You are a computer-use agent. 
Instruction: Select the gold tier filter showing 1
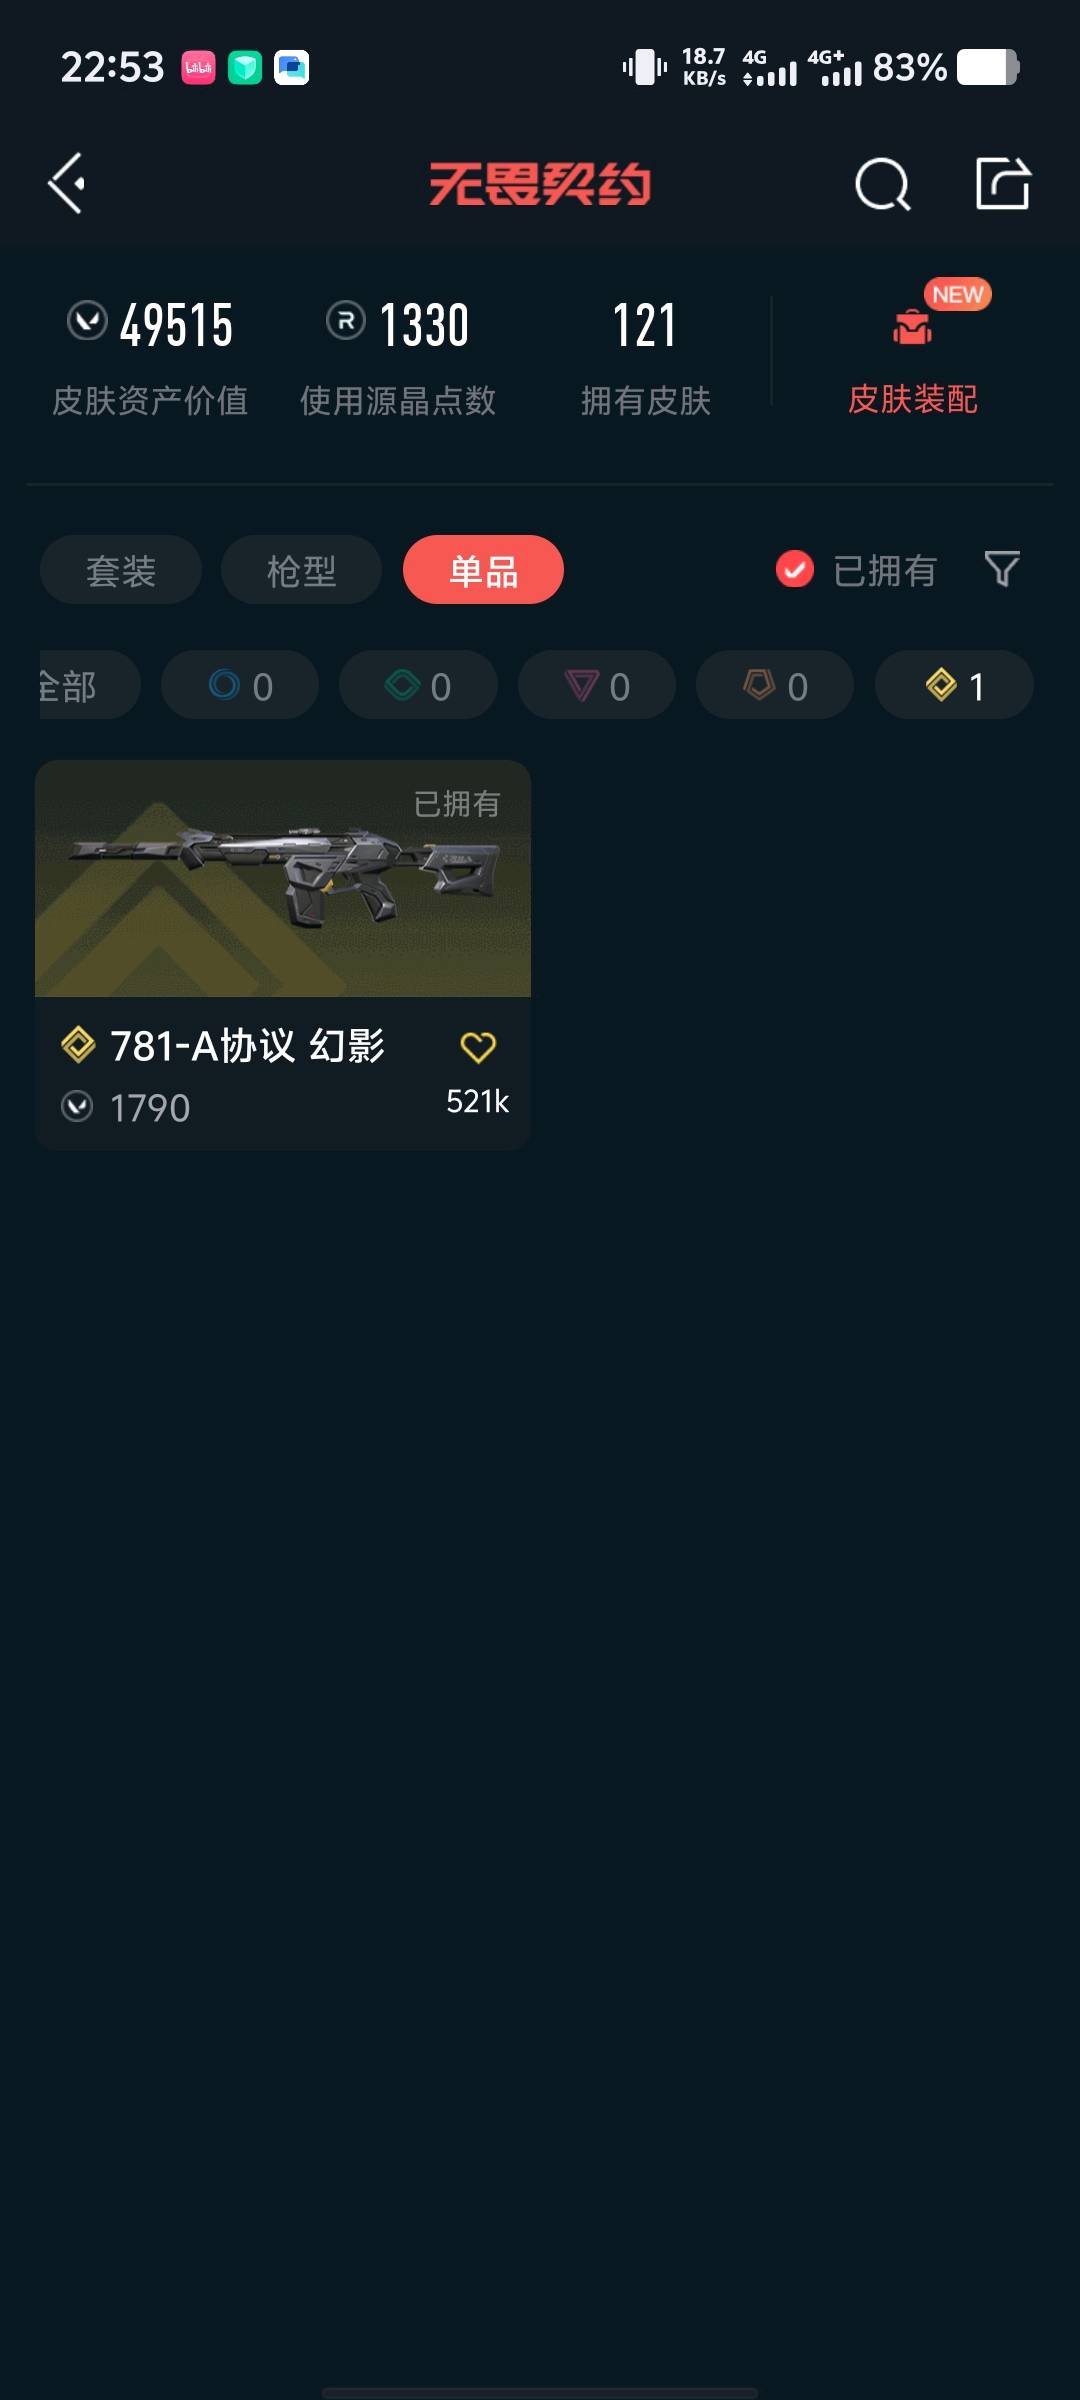[954, 685]
